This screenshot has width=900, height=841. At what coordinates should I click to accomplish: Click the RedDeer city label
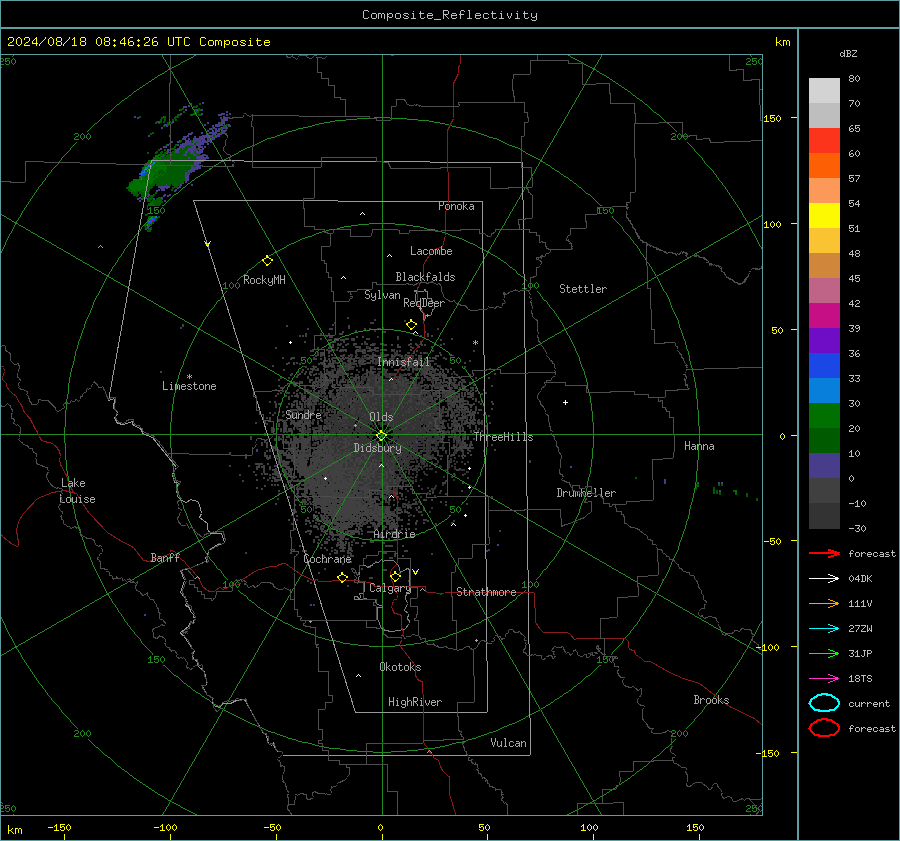coord(424,303)
